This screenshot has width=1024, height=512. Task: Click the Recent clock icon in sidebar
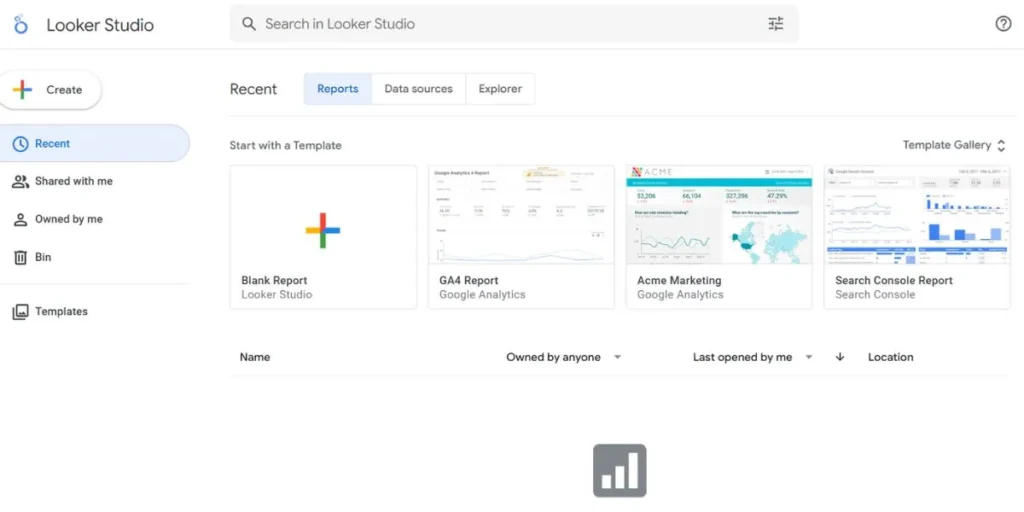[x=21, y=144]
